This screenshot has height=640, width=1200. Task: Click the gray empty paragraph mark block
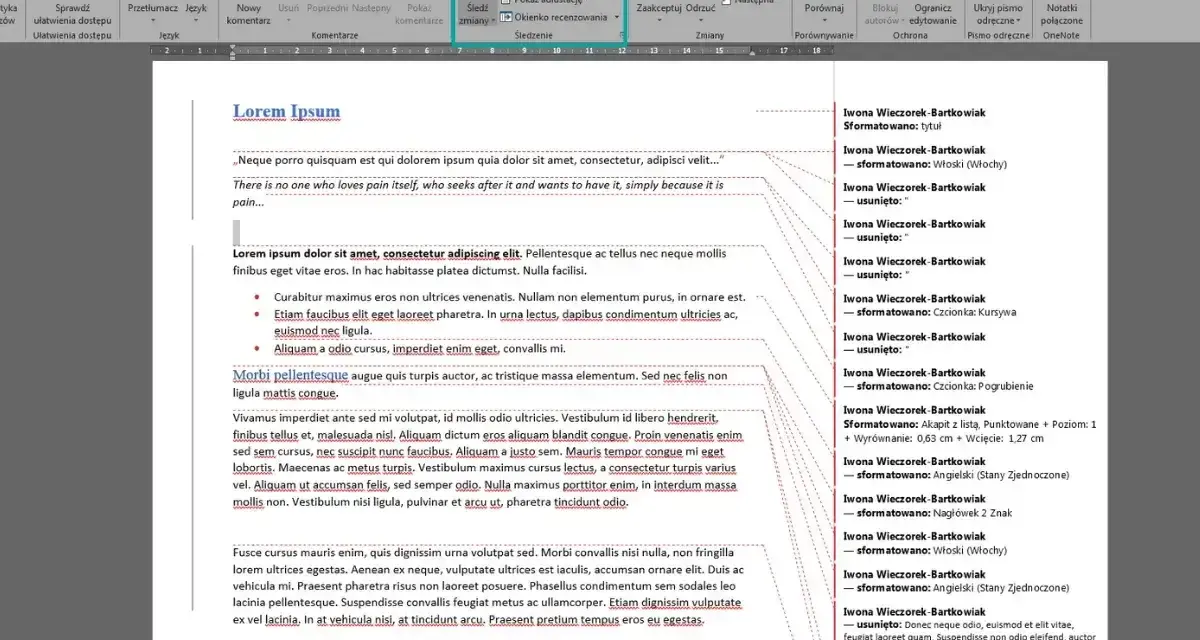[236, 232]
